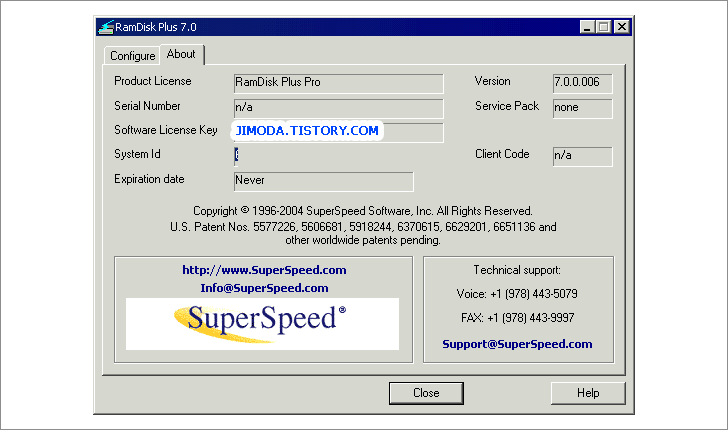The image size is (728, 430).
Task: Click the 'System Id' label
Action: [137, 154]
